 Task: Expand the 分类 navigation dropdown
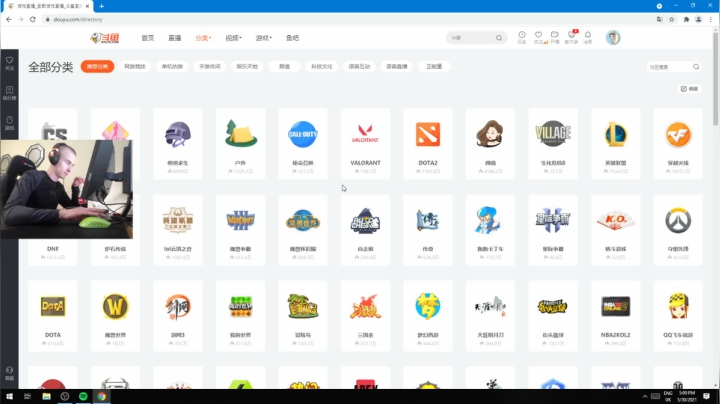click(203, 38)
